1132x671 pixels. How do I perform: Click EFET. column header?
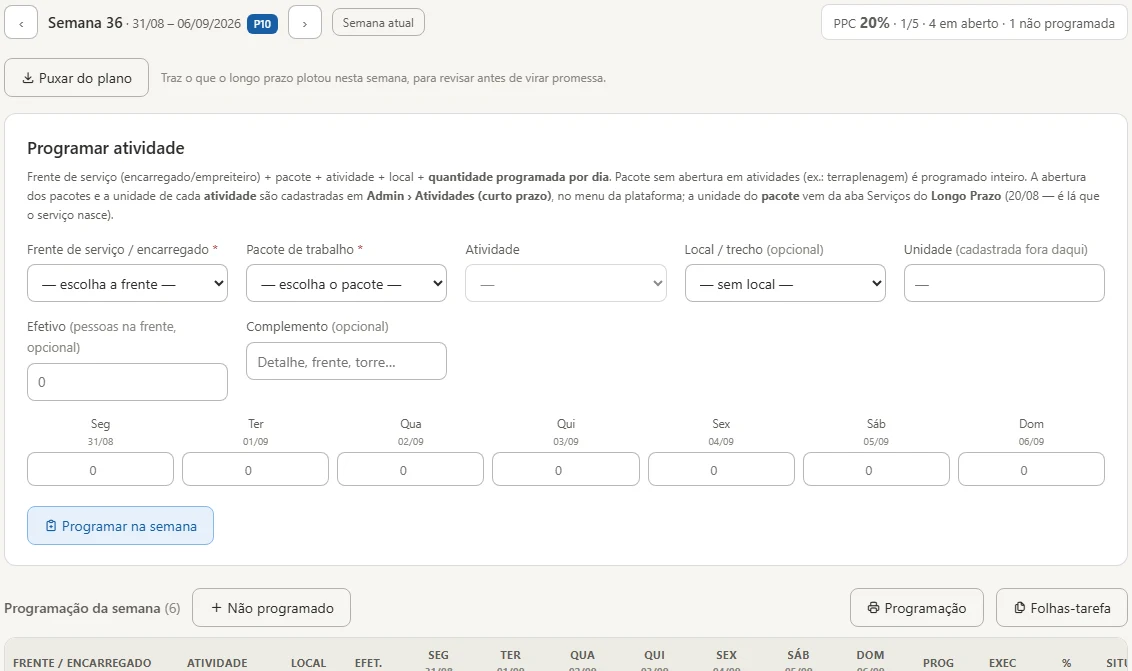(368, 663)
